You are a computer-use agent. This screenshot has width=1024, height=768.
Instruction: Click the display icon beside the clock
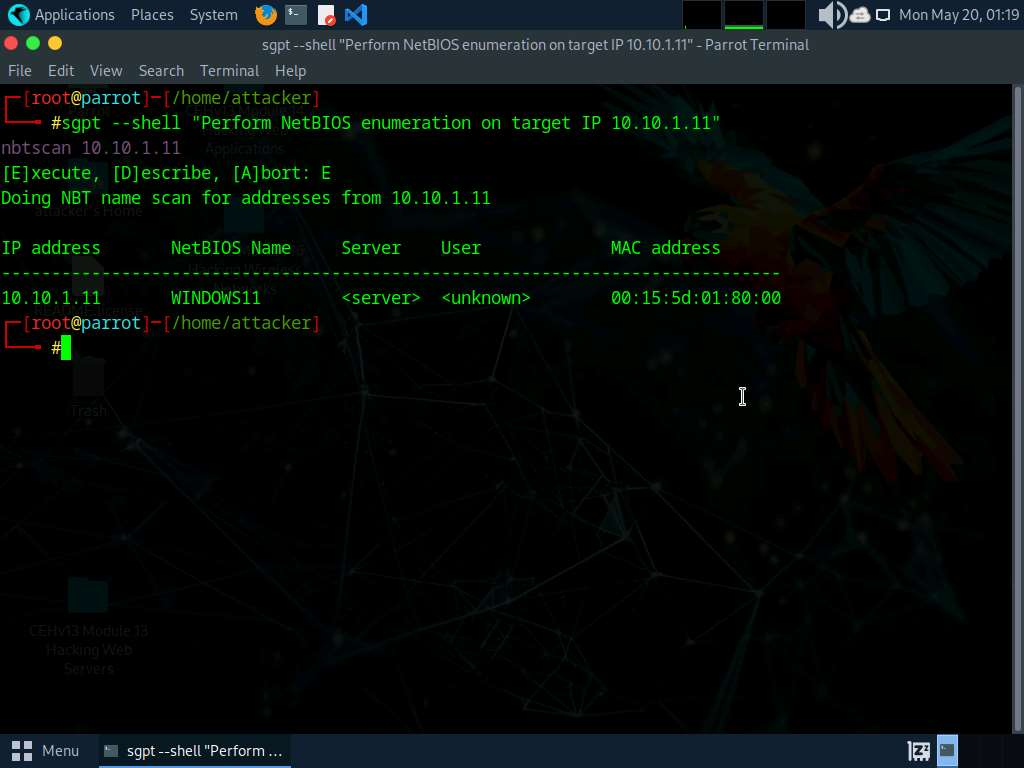coord(883,15)
